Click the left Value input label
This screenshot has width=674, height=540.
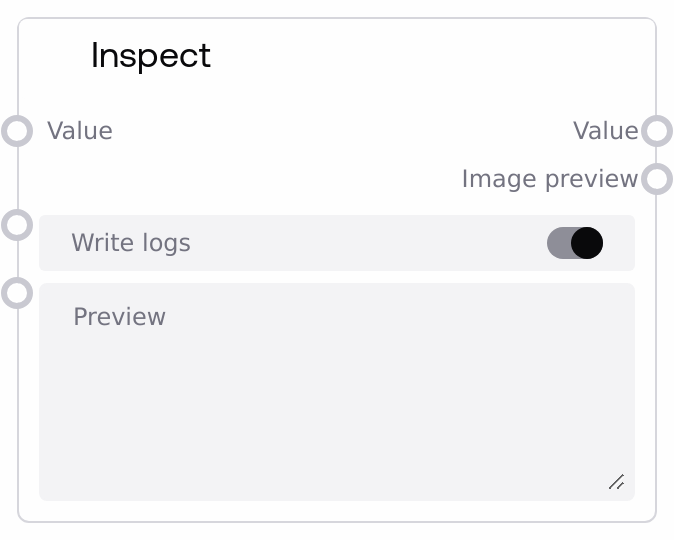80,131
